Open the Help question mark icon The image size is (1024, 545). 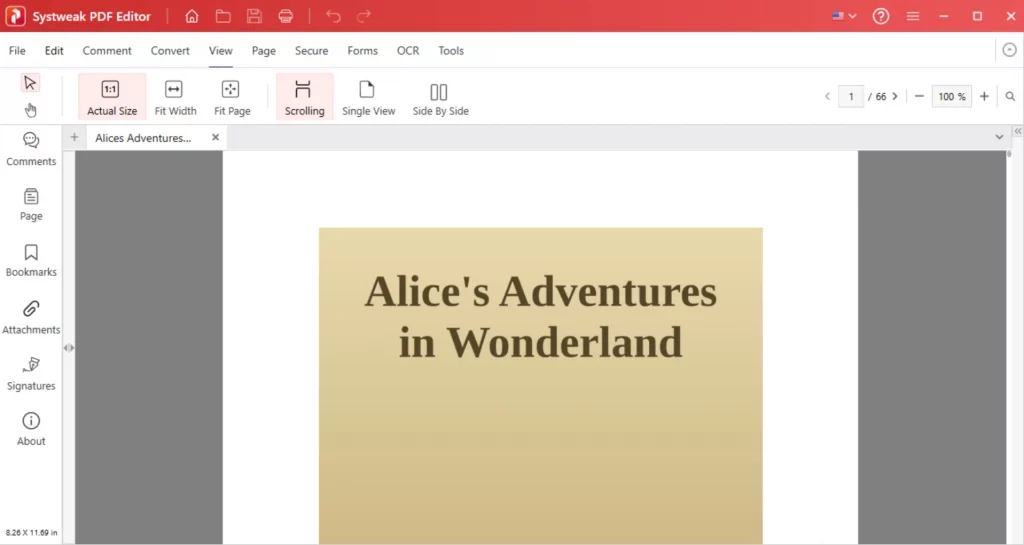coord(881,16)
